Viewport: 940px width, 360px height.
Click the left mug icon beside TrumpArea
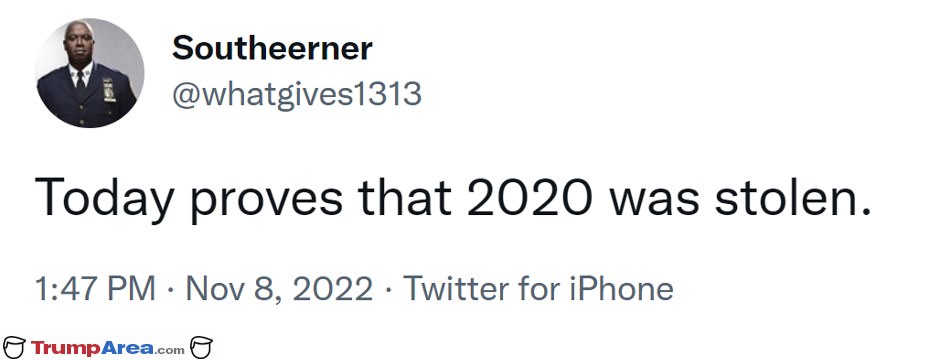click(x=14, y=347)
